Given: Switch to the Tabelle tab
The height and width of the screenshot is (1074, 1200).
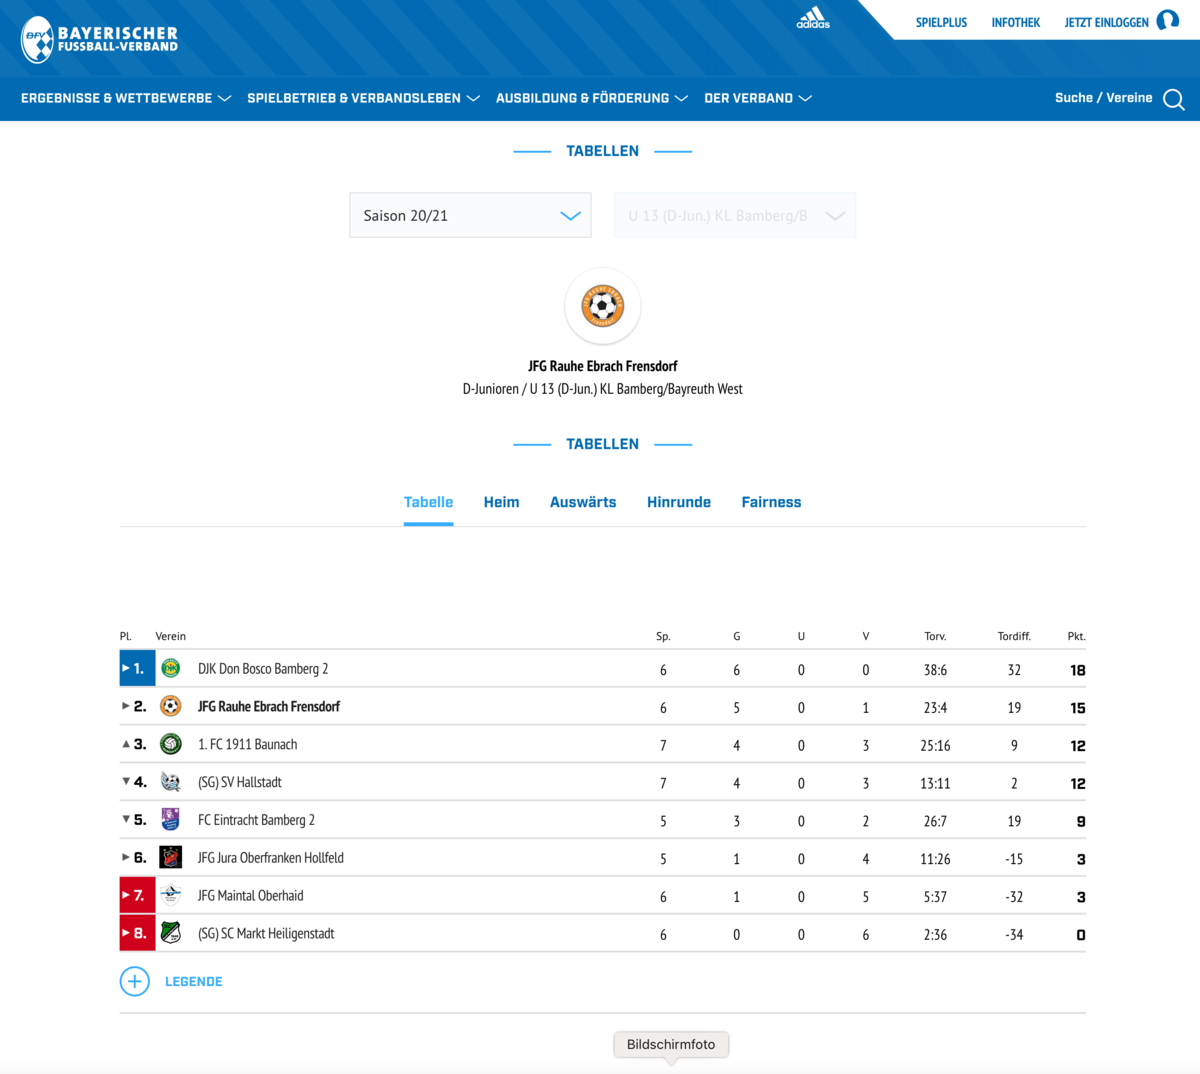Looking at the screenshot, I should click(x=428, y=502).
